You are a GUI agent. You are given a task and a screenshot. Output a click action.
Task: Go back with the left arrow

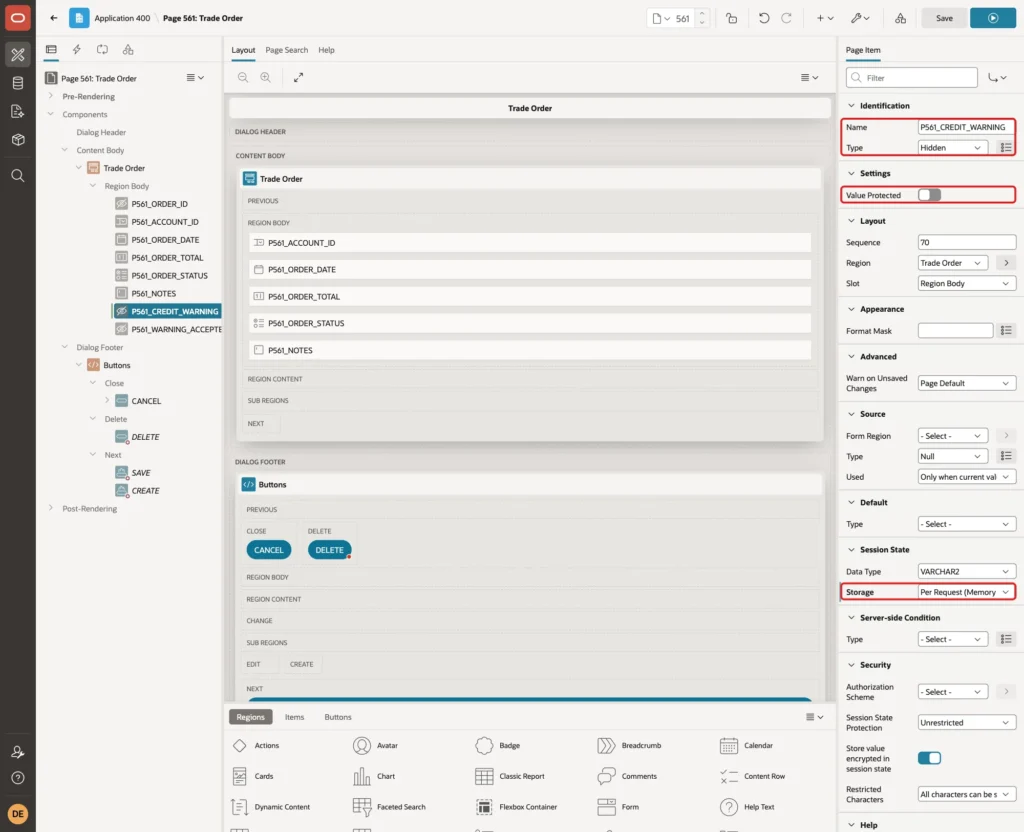(x=54, y=18)
